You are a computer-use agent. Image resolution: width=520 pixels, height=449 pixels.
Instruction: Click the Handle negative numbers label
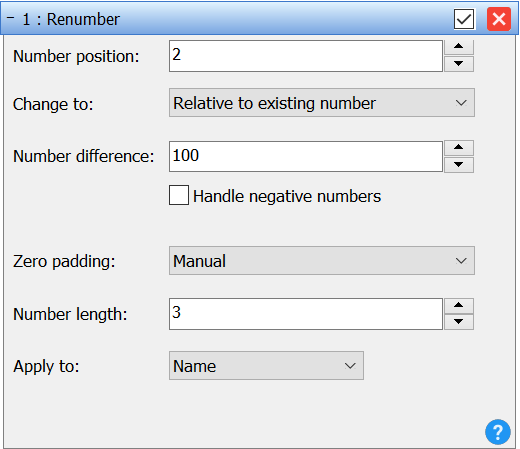pyautogui.click(x=287, y=196)
